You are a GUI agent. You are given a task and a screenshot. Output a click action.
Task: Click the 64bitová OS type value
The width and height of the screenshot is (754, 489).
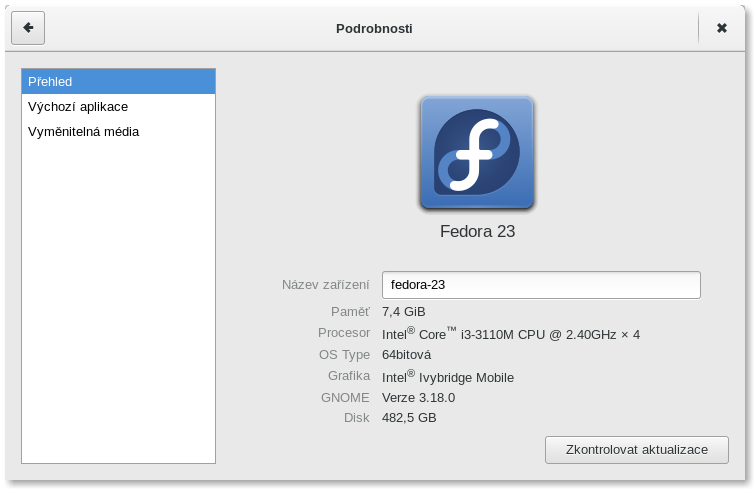coord(406,354)
